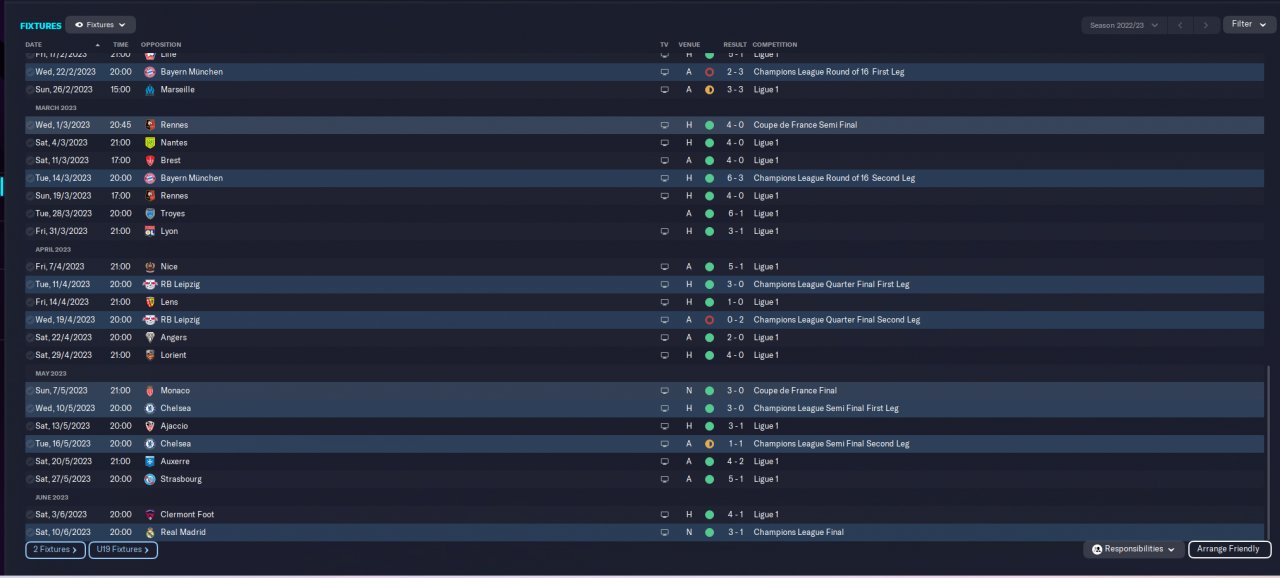Click the green win indicator on Real Madrid row

tap(709, 532)
